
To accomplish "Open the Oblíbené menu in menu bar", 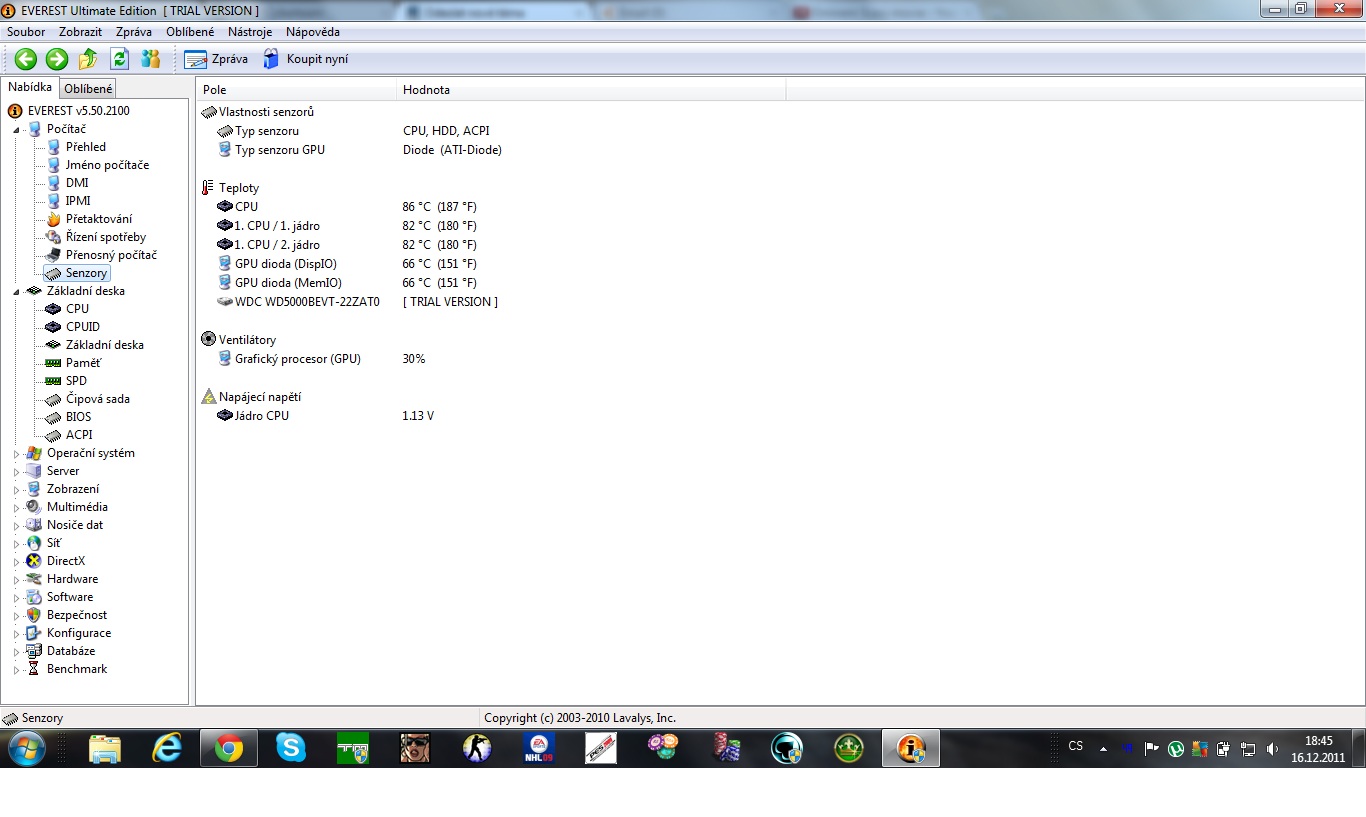I will [x=190, y=32].
